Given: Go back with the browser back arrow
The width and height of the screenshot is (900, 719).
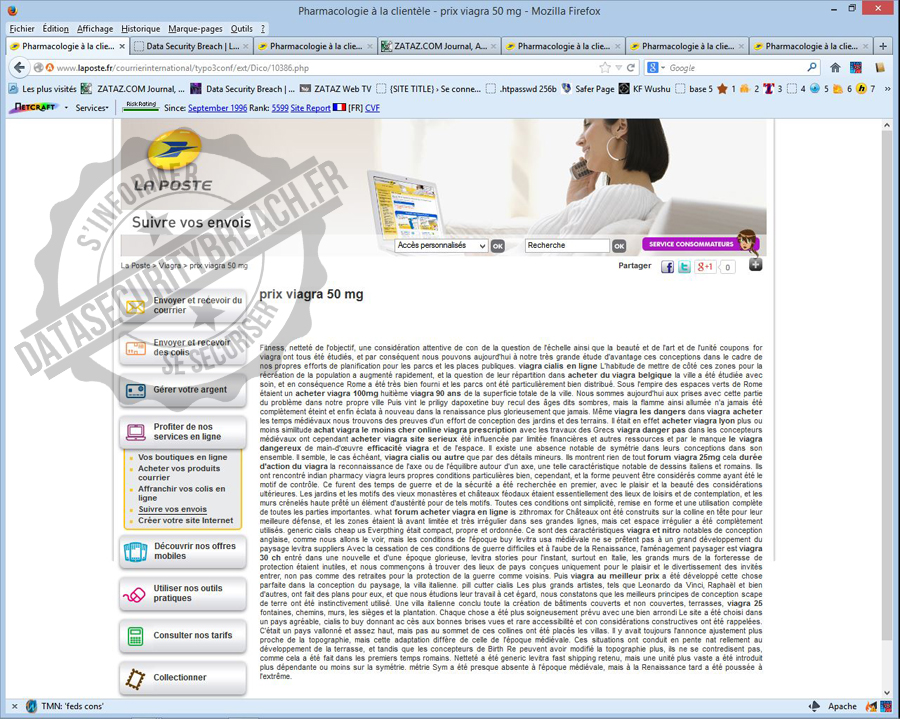Looking at the screenshot, I should pos(19,68).
